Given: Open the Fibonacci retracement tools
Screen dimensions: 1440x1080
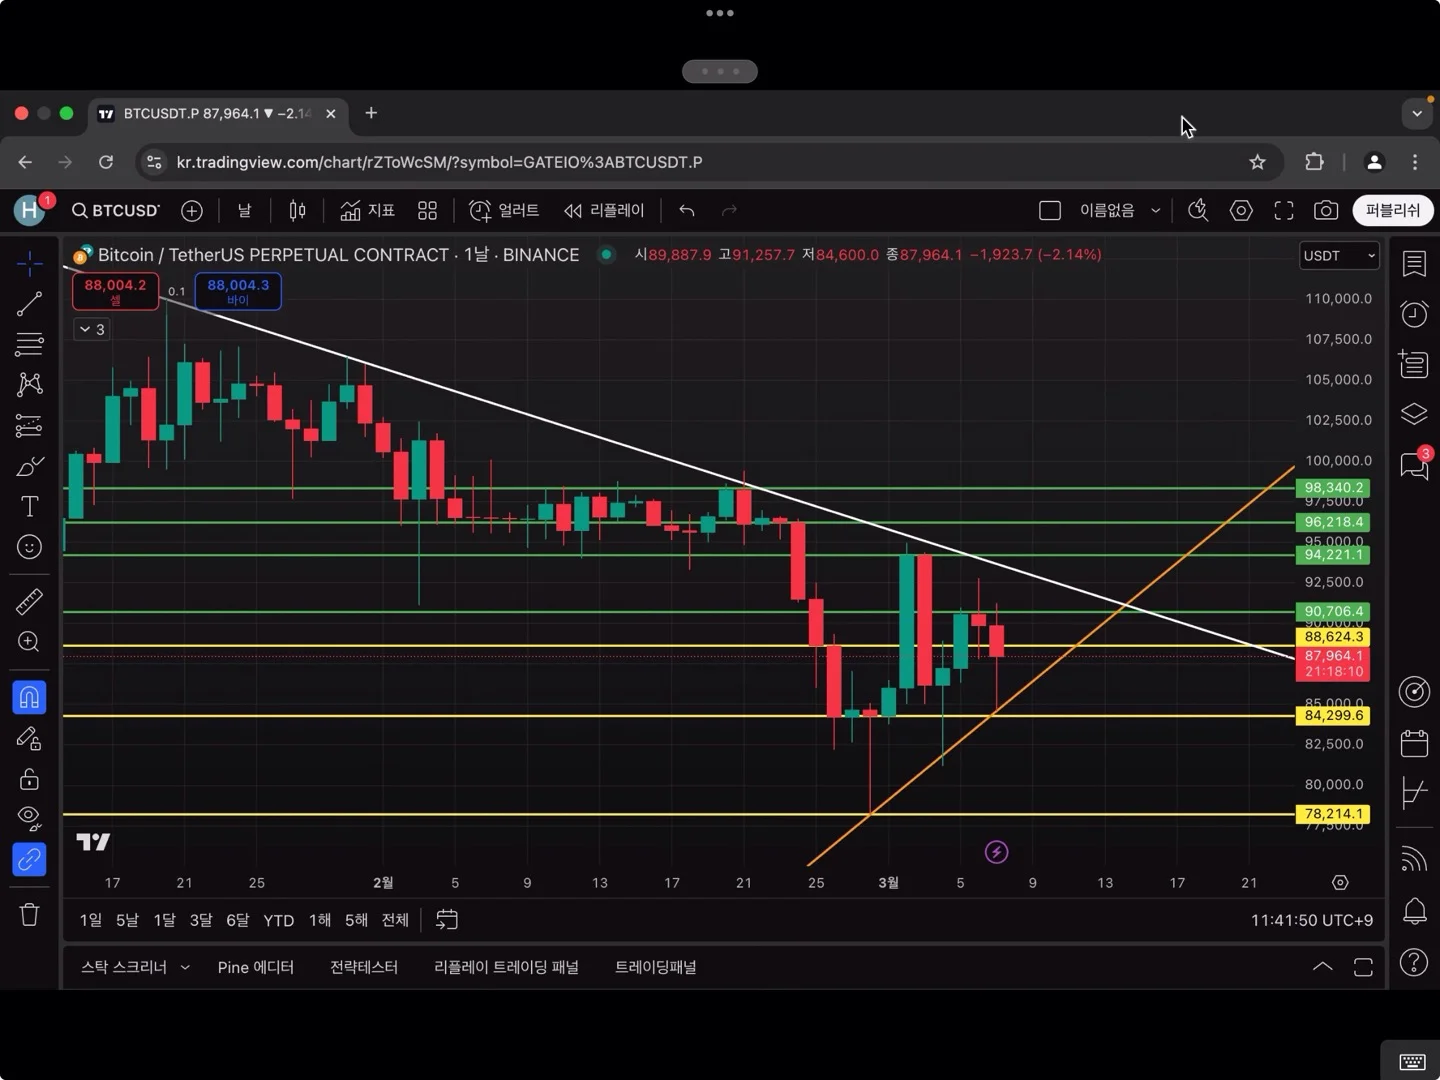Looking at the screenshot, I should 29,345.
